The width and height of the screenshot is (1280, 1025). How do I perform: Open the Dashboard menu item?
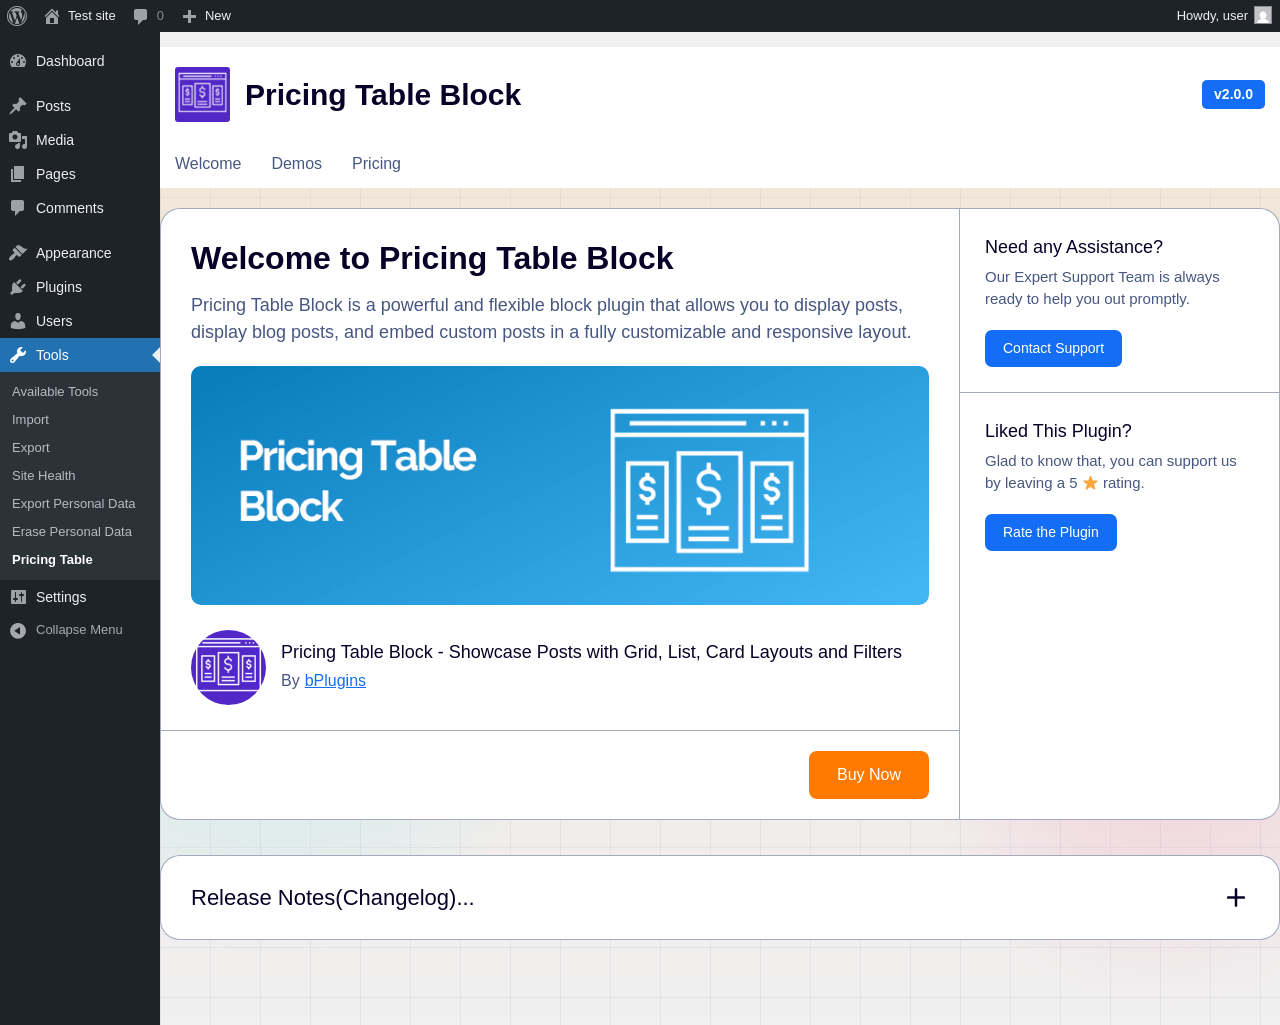pyautogui.click(x=70, y=61)
